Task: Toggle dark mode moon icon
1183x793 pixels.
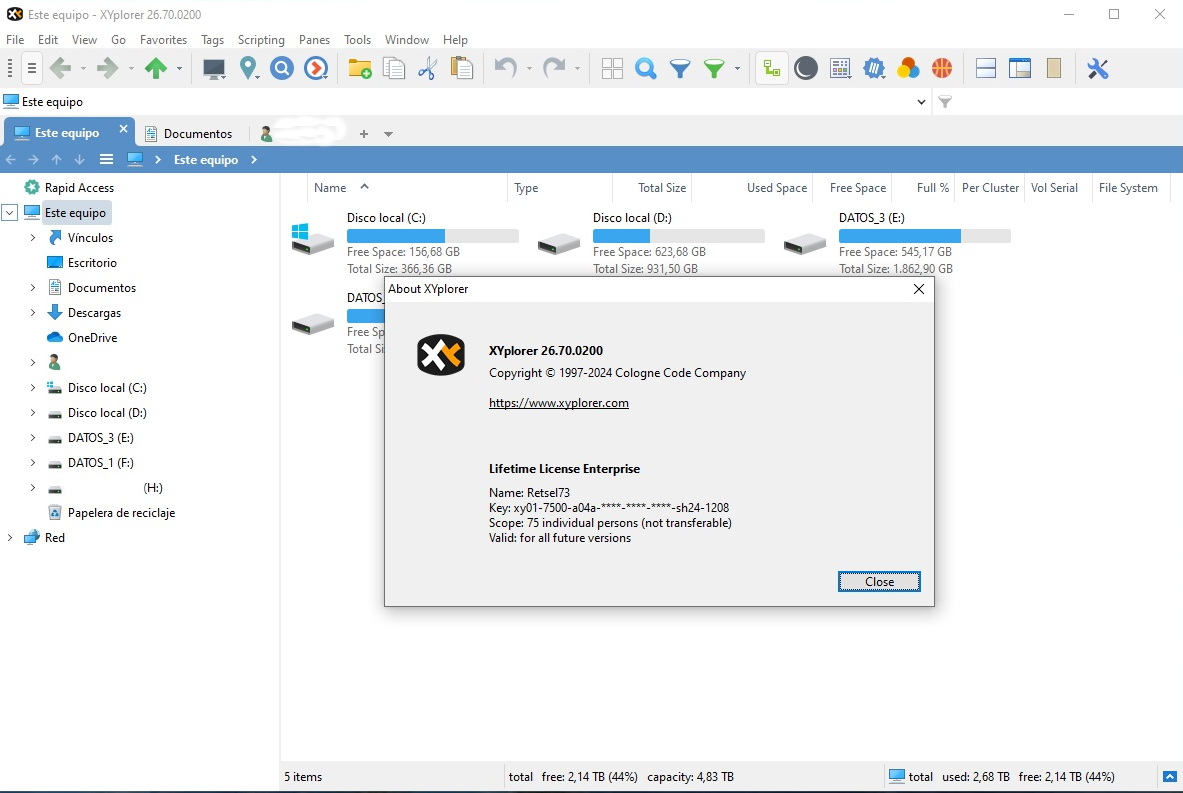Action: click(806, 69)
